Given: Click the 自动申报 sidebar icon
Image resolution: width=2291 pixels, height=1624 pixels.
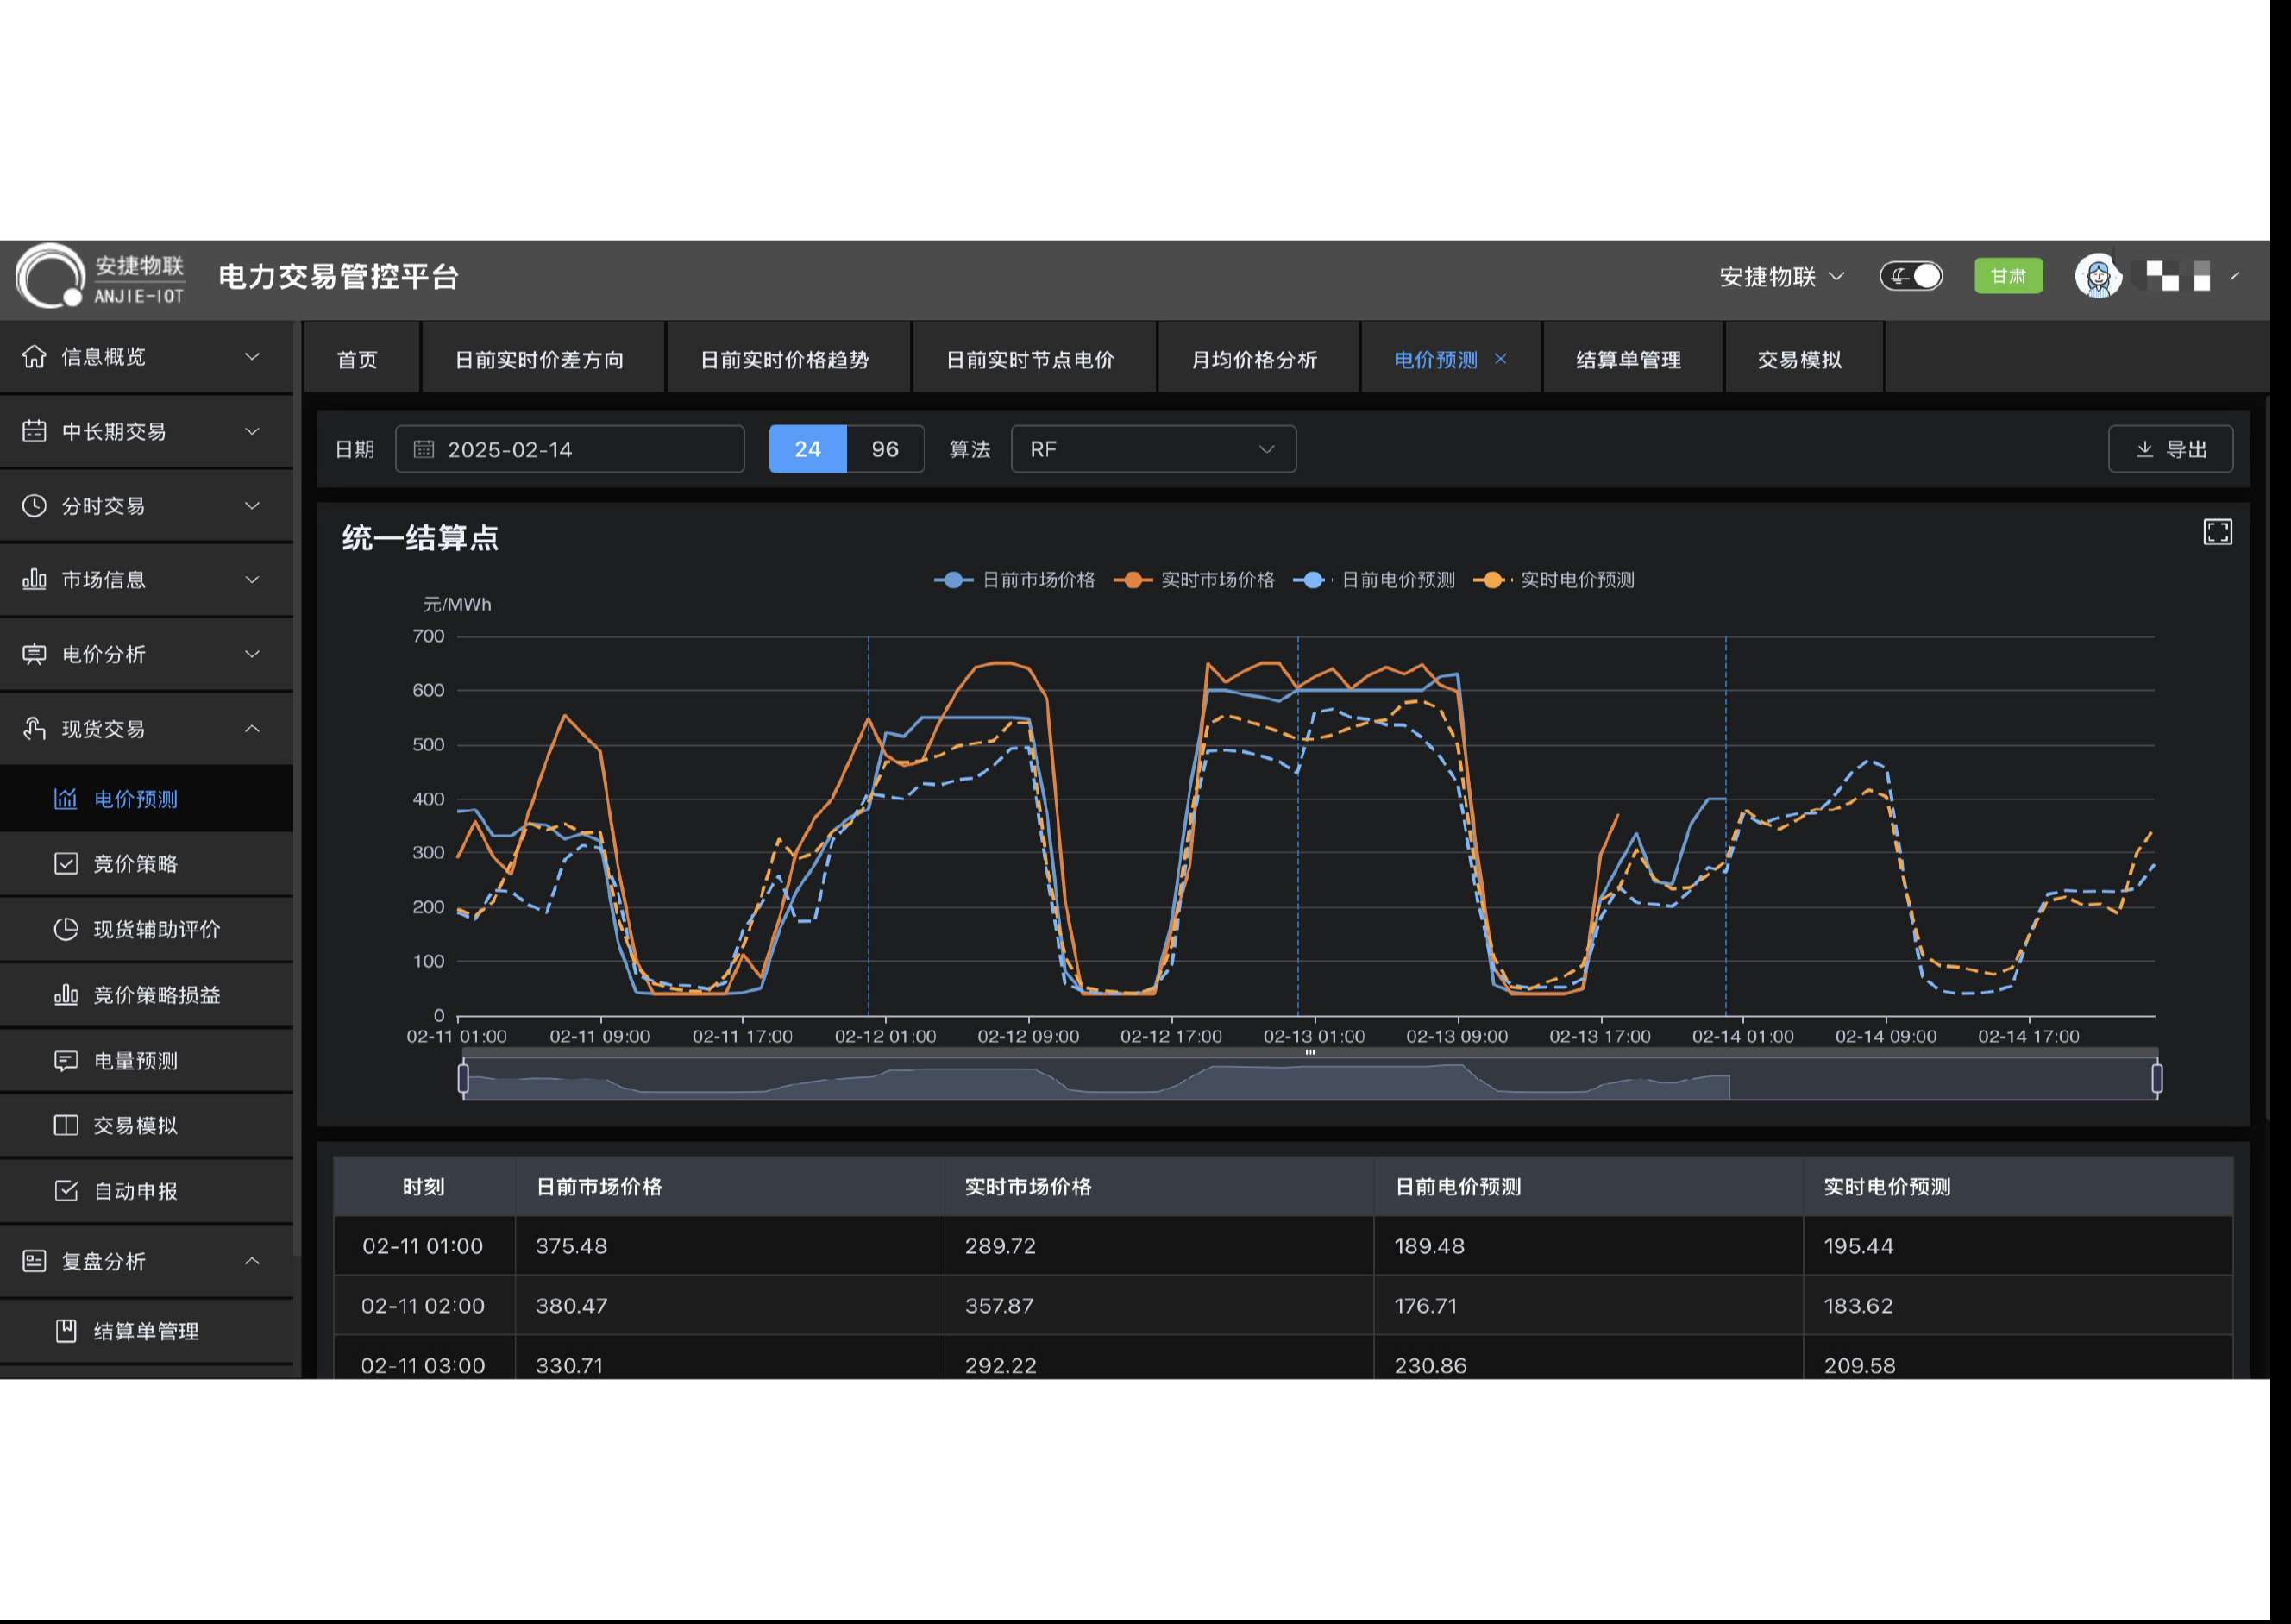Looking at the screenshot, I should pos(66,1190).
